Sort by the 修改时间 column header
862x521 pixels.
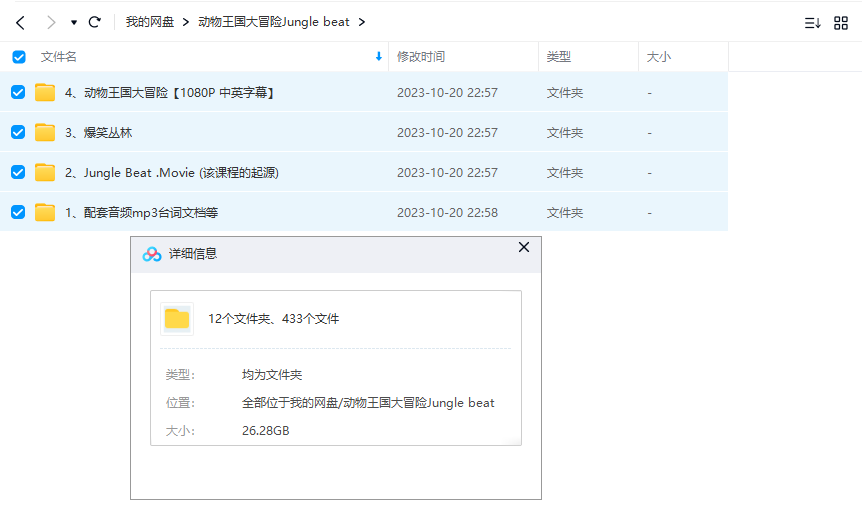(x=421, y=57)
